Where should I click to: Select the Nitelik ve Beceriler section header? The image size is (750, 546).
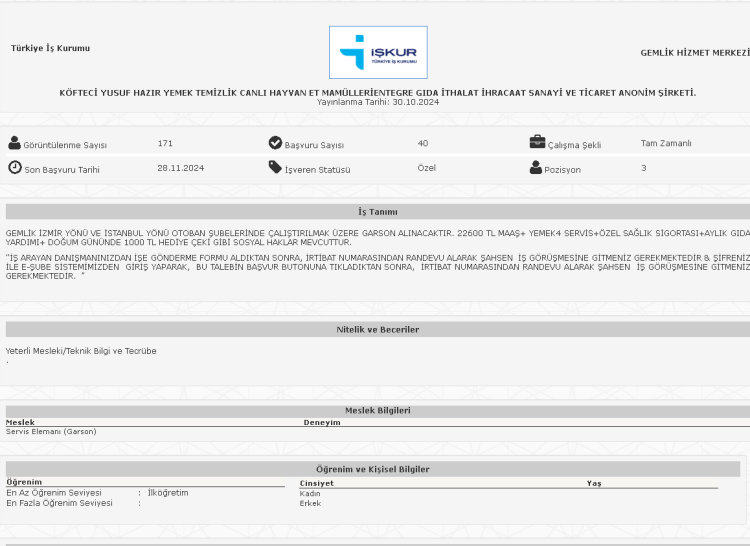pos(377,329)
